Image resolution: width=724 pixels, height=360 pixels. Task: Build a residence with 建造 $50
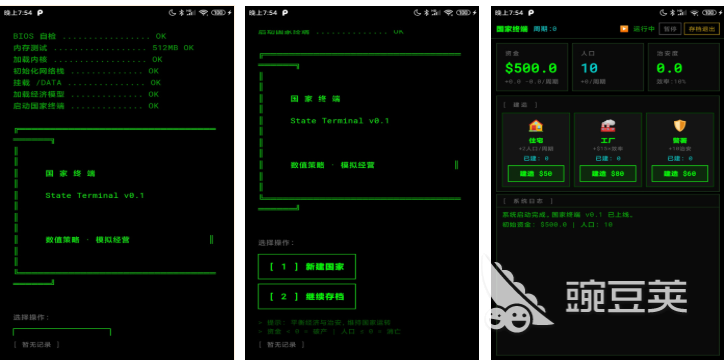click(x=536, y=174)
